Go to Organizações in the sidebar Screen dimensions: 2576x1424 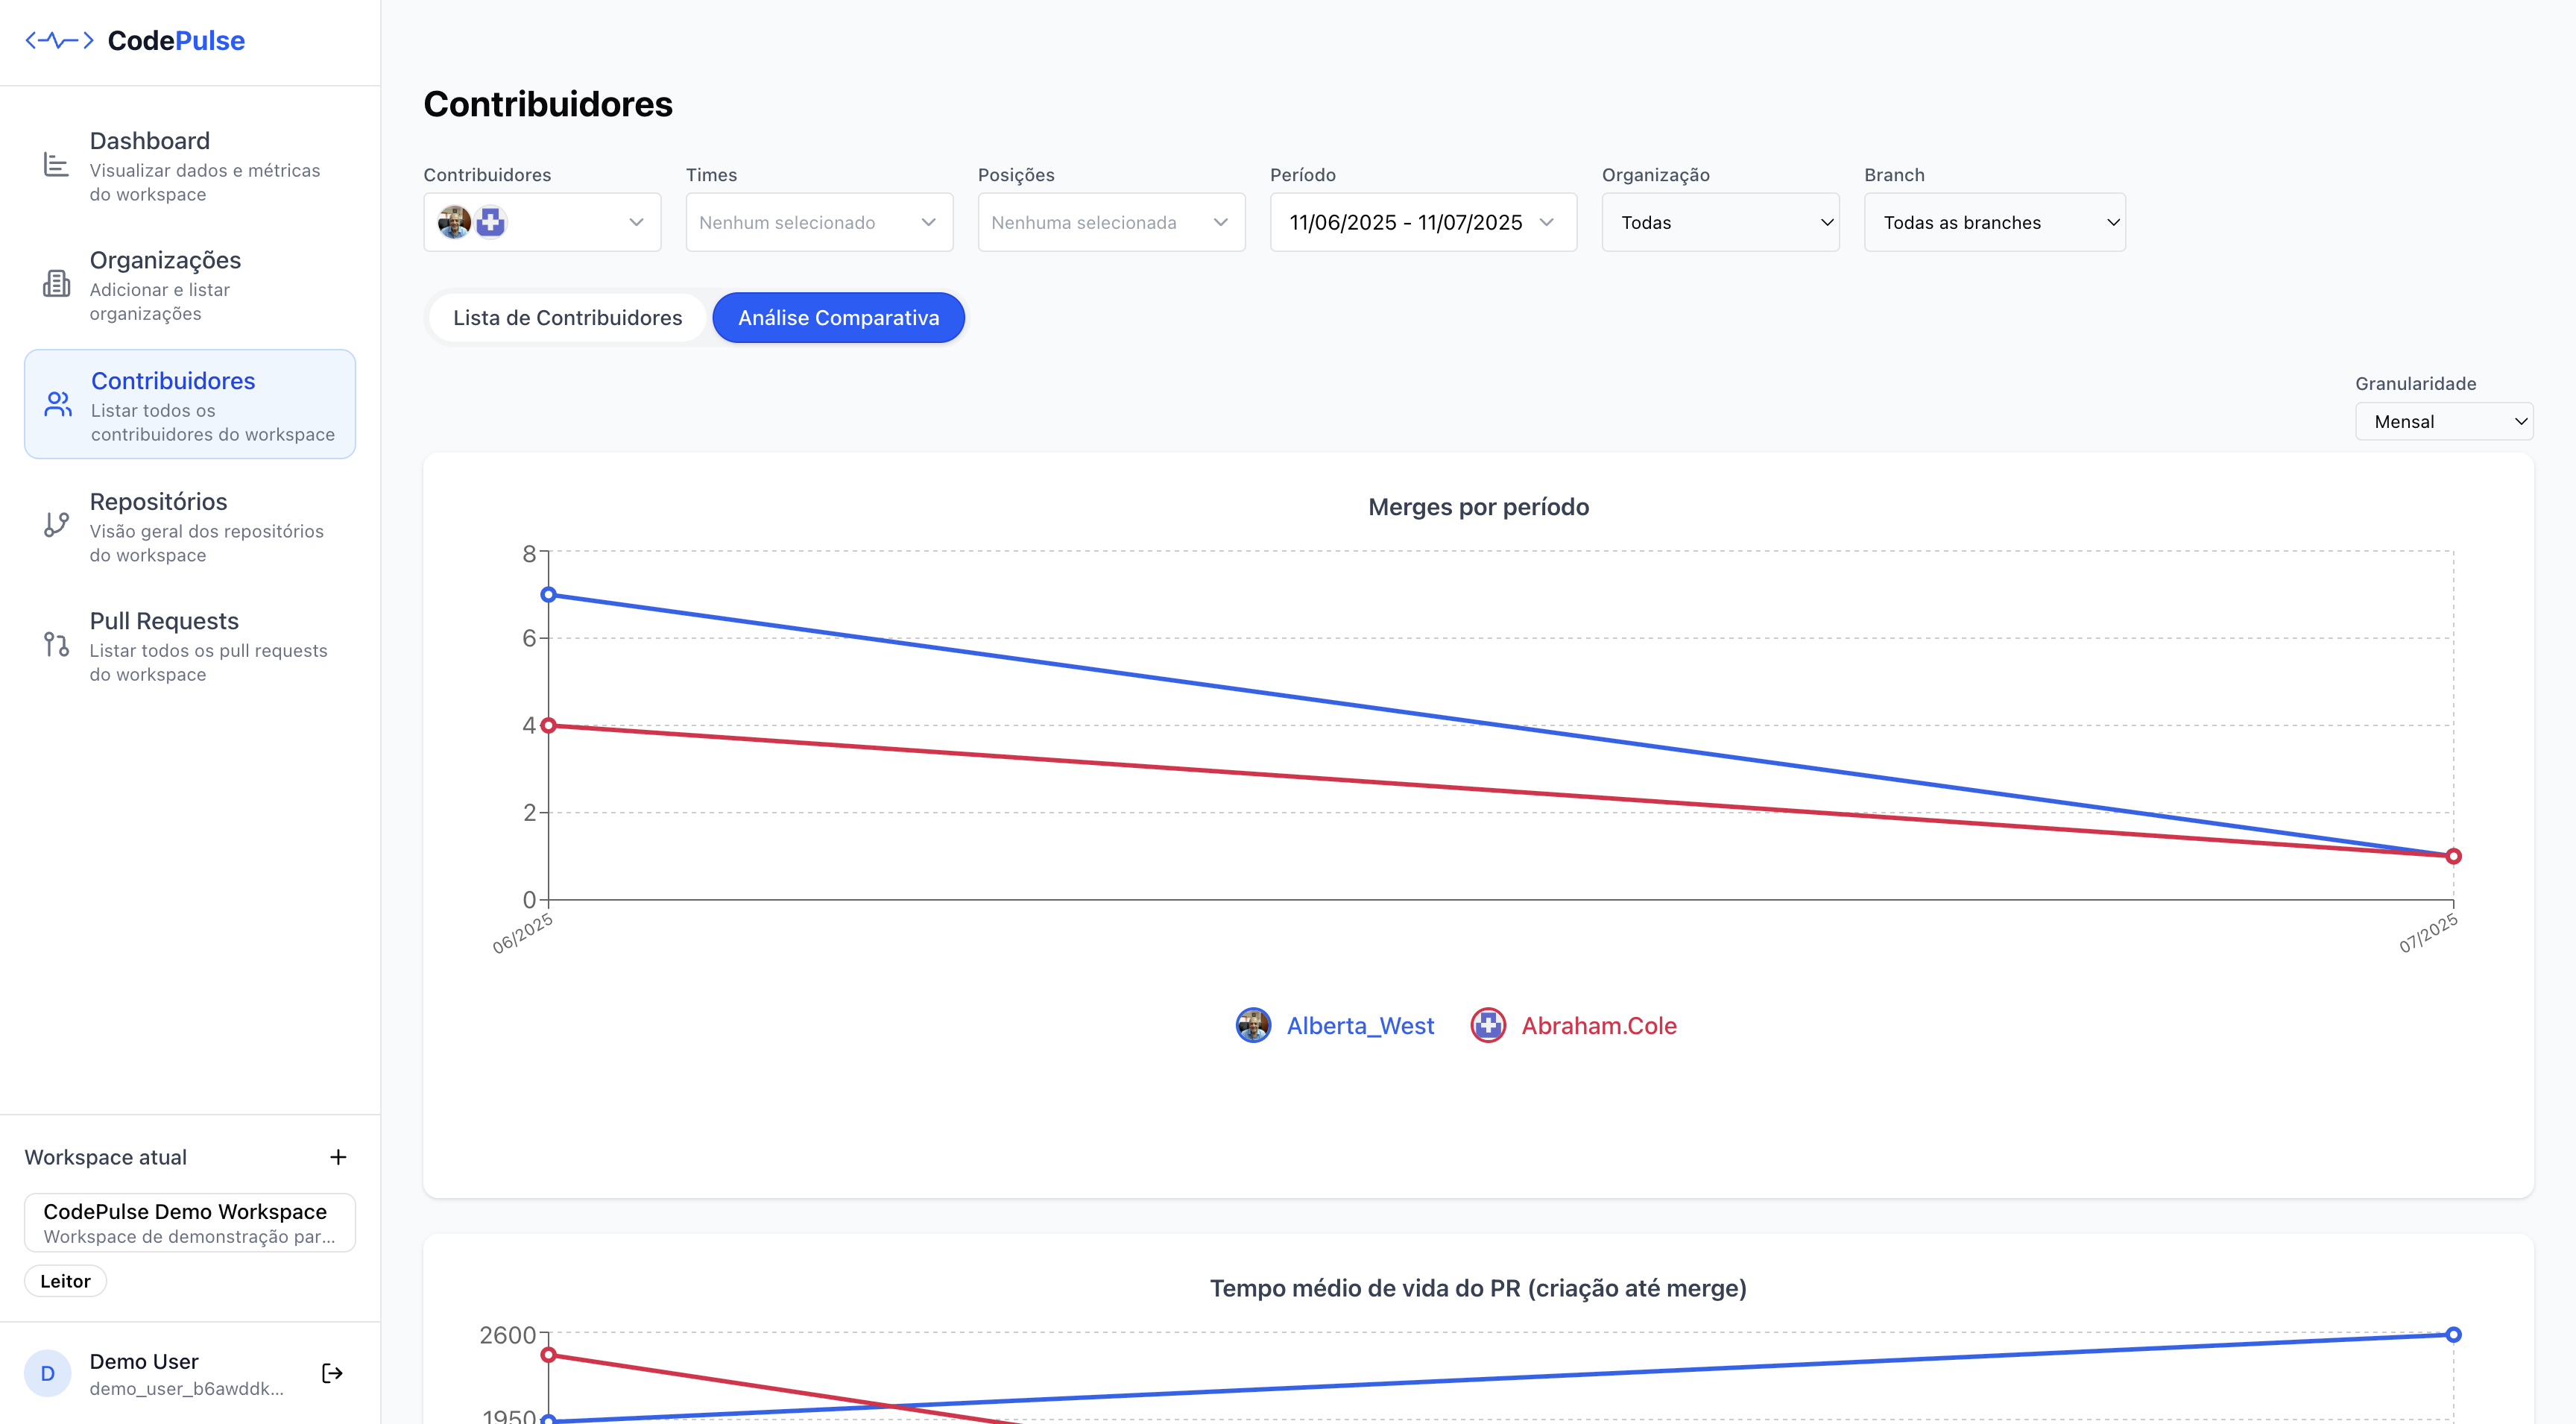click(x=190, y=285)
